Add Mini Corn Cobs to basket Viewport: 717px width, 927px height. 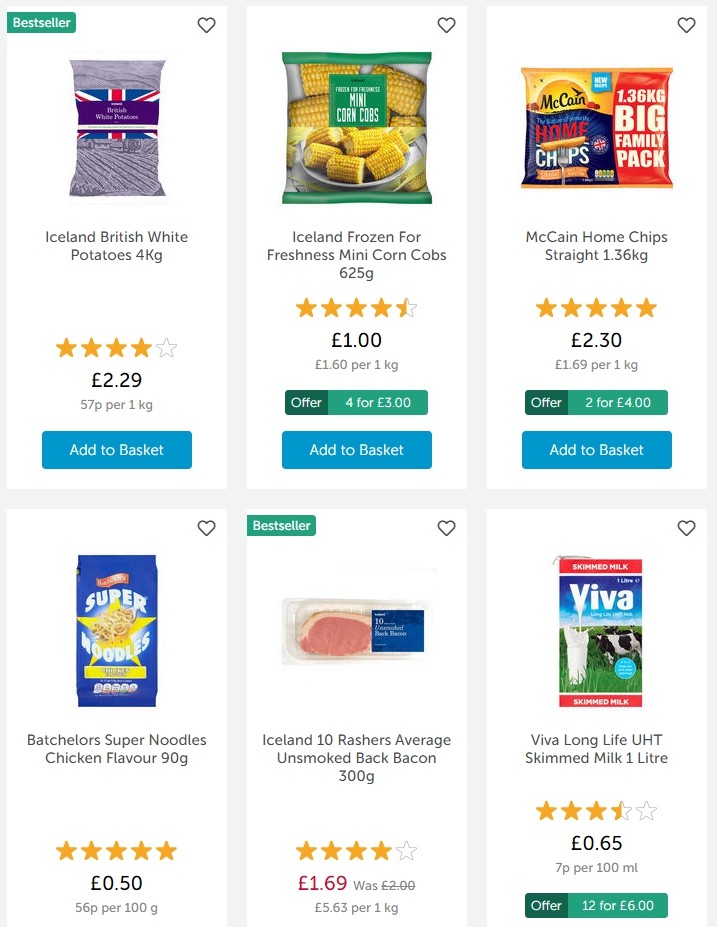(x=356, y=450)
